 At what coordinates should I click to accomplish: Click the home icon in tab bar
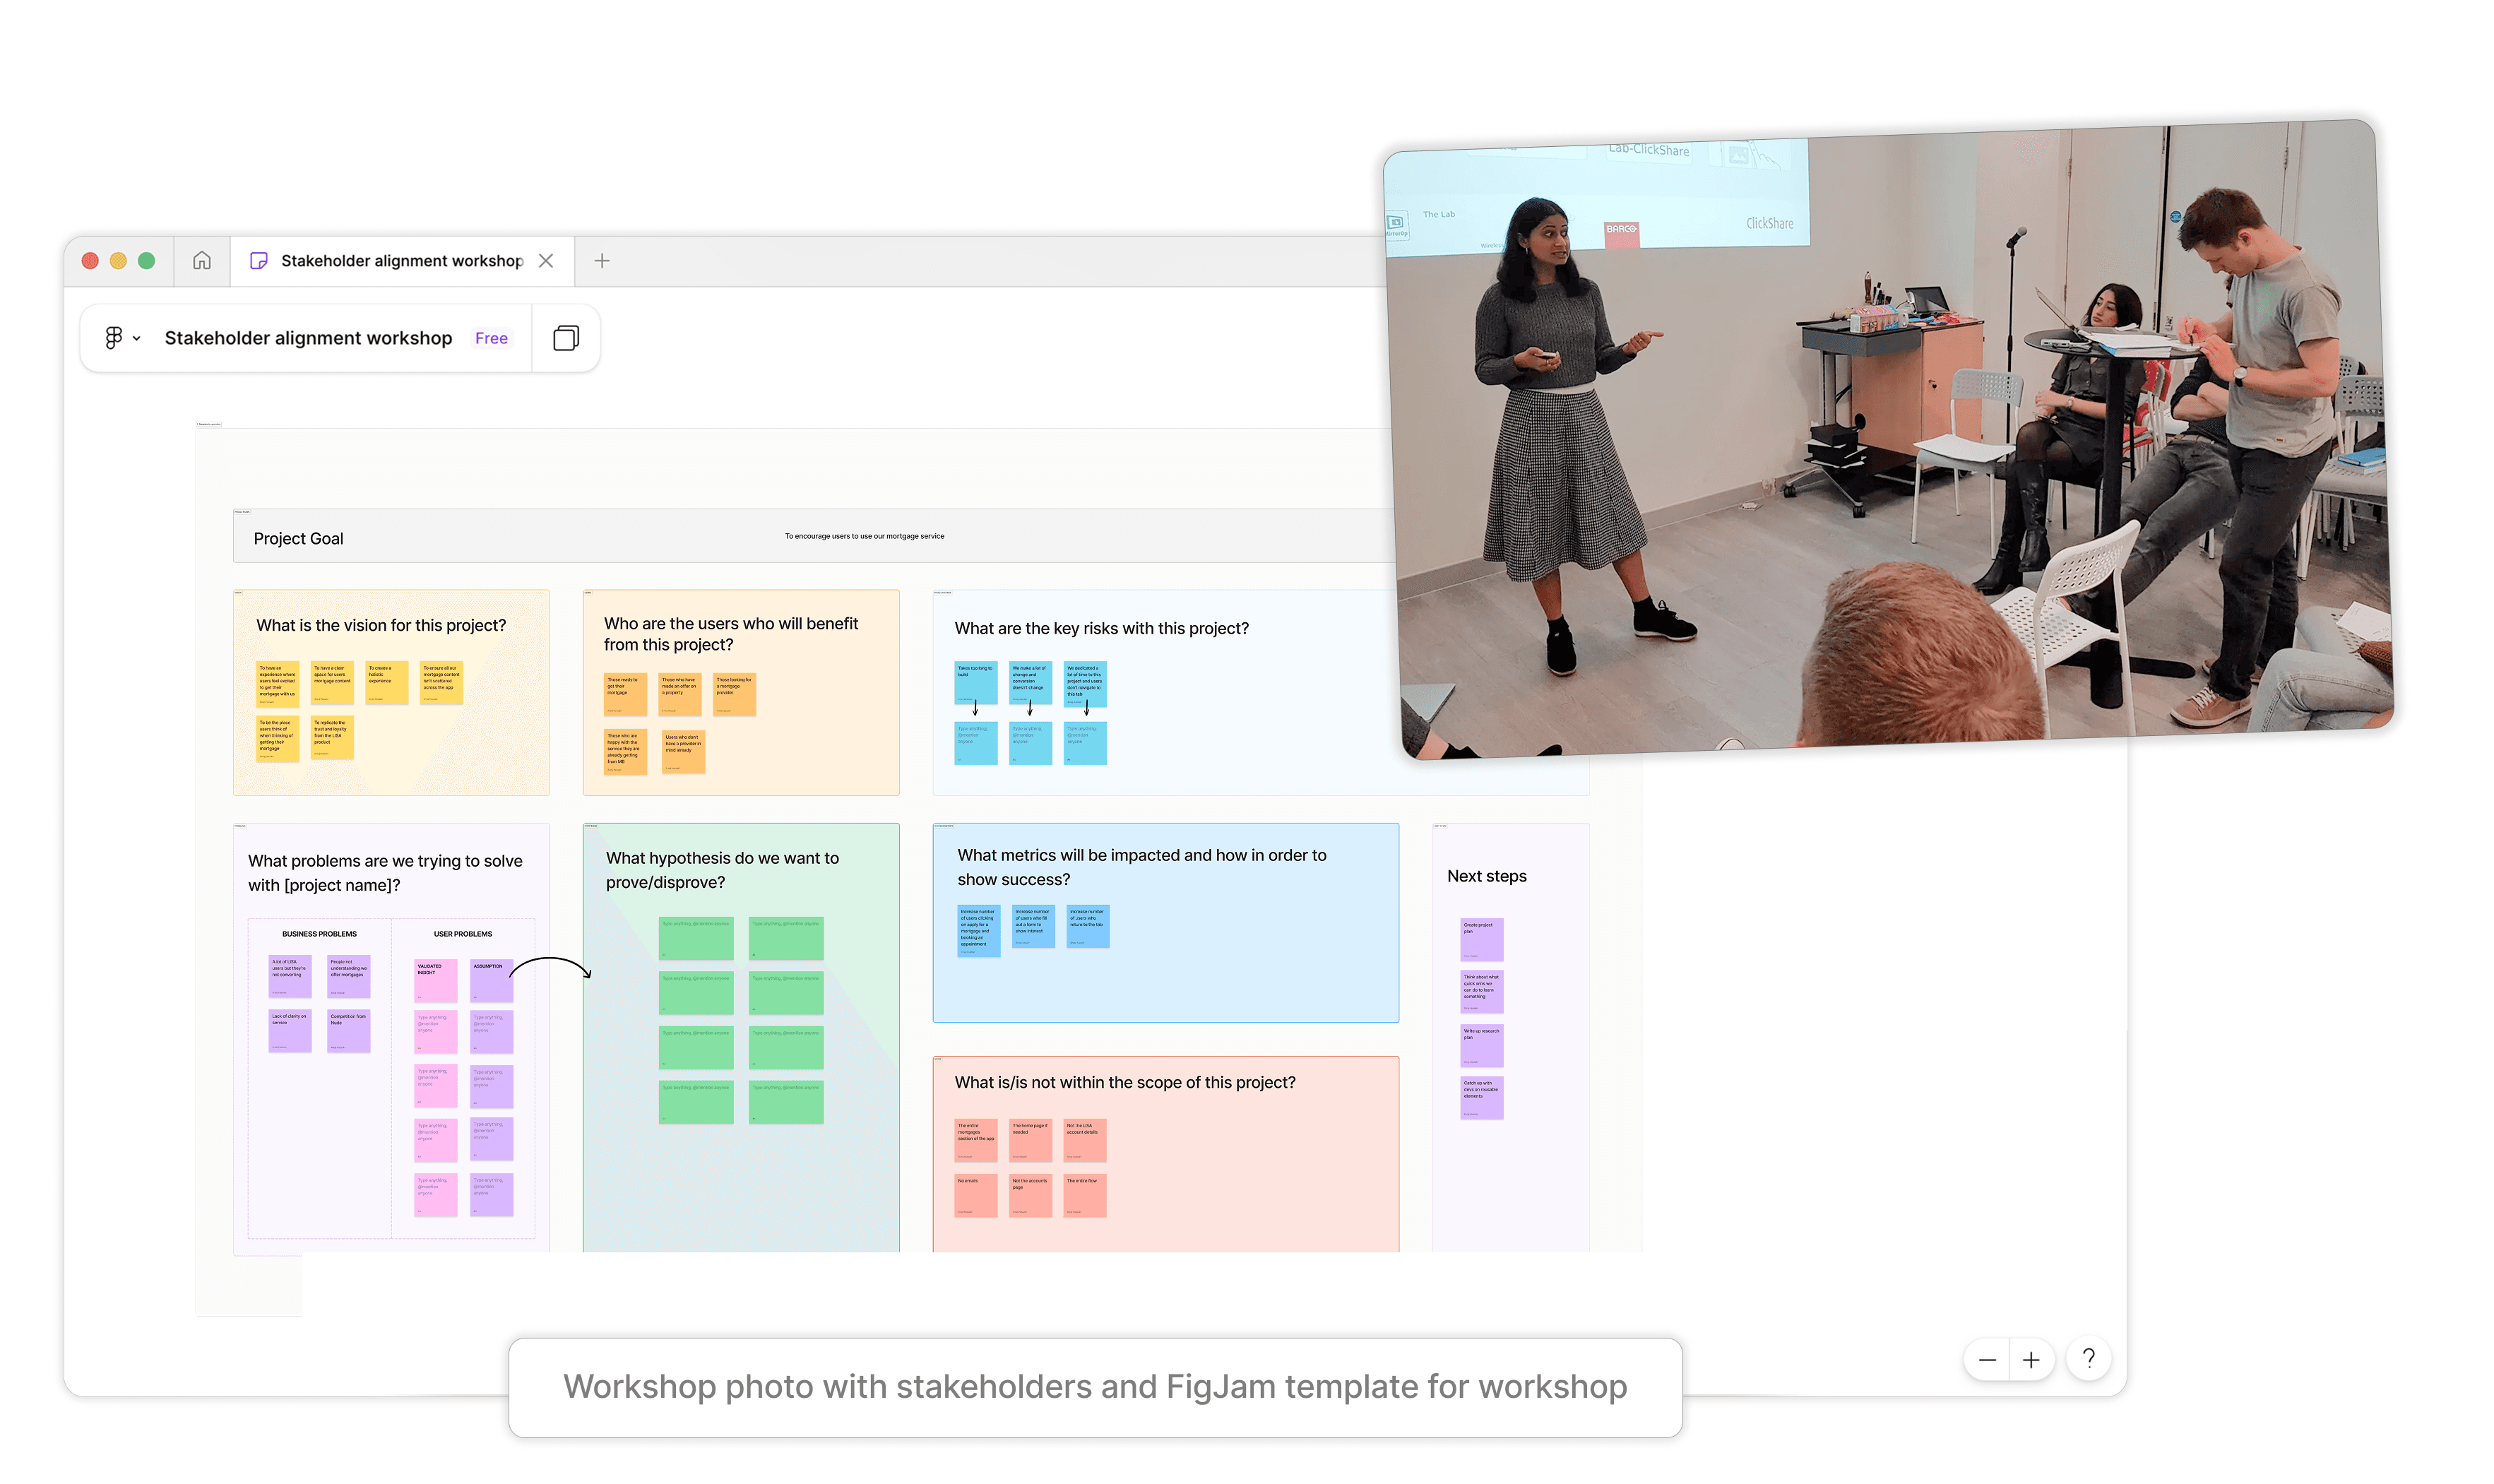coord(202,261)
